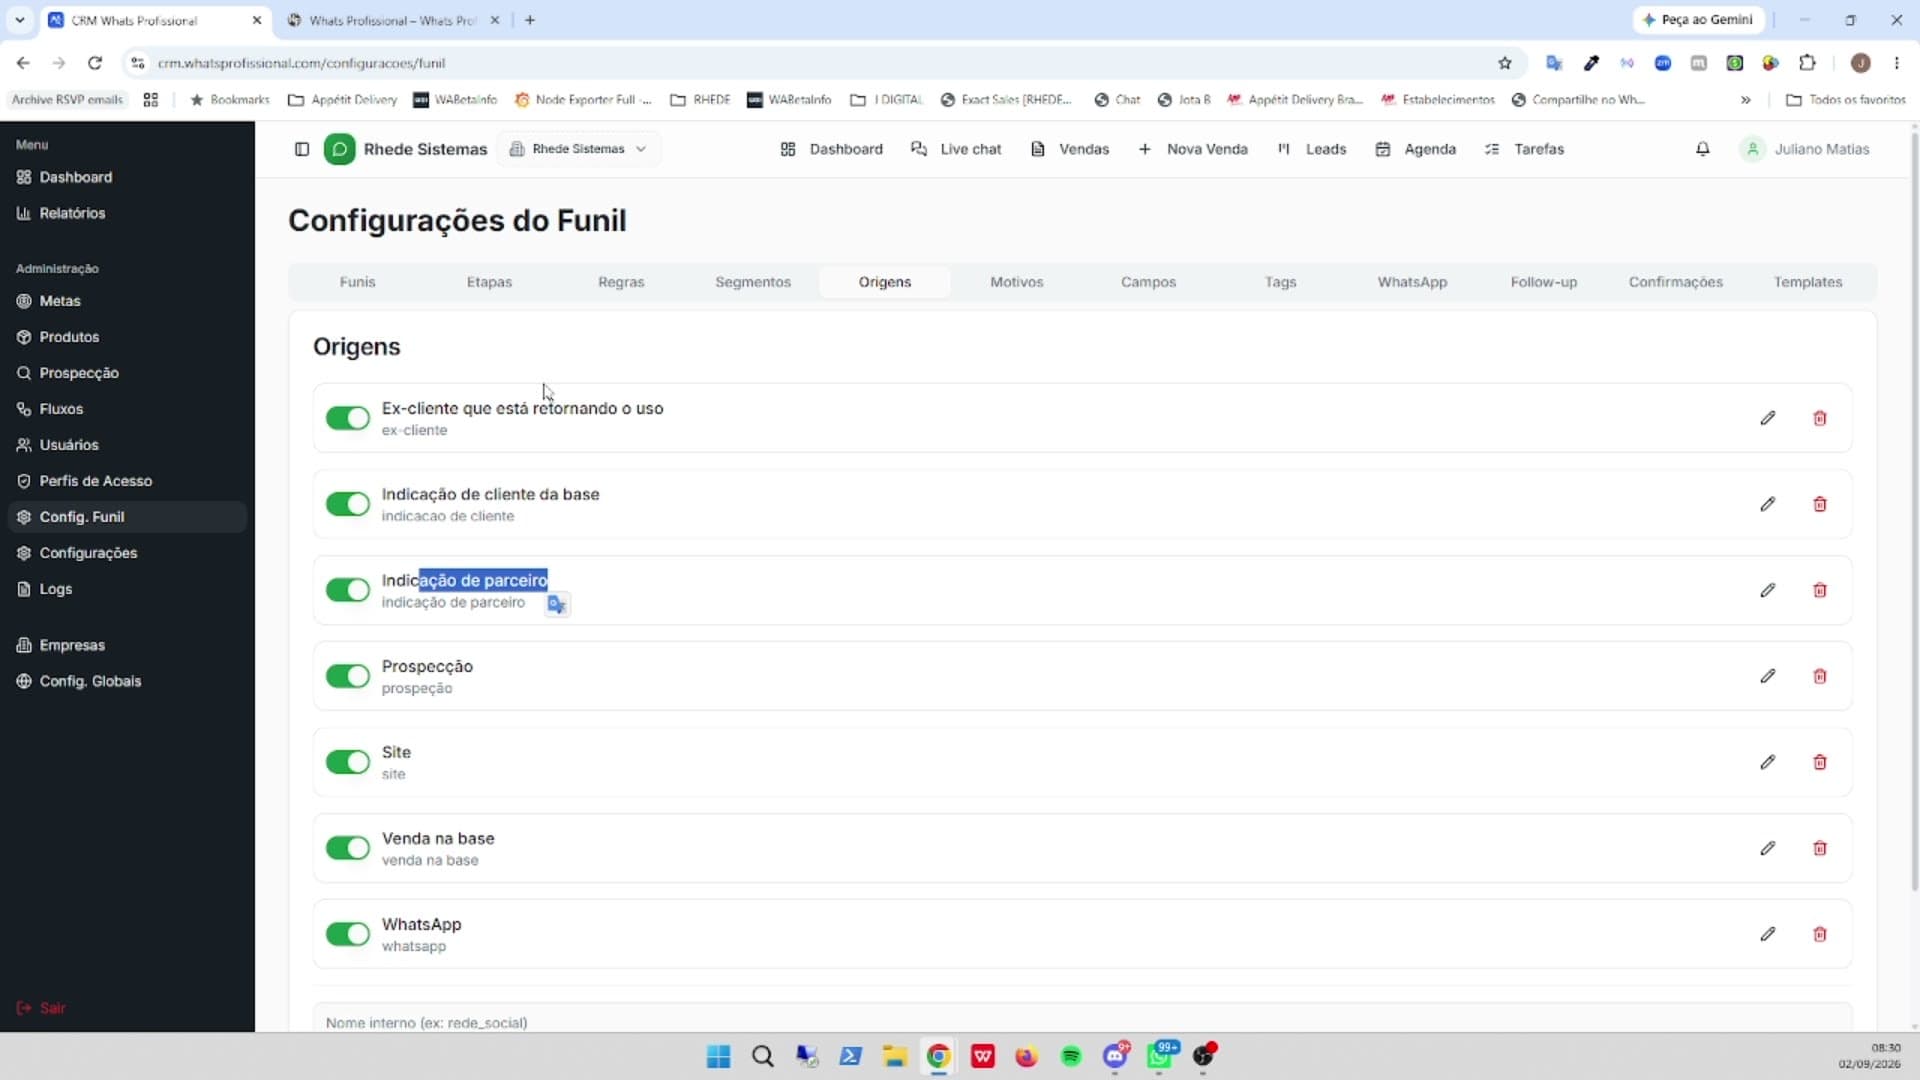Open Leads in top navigation
The width and height of the screenshot is (1920, 1080).
coord(1312,149)
